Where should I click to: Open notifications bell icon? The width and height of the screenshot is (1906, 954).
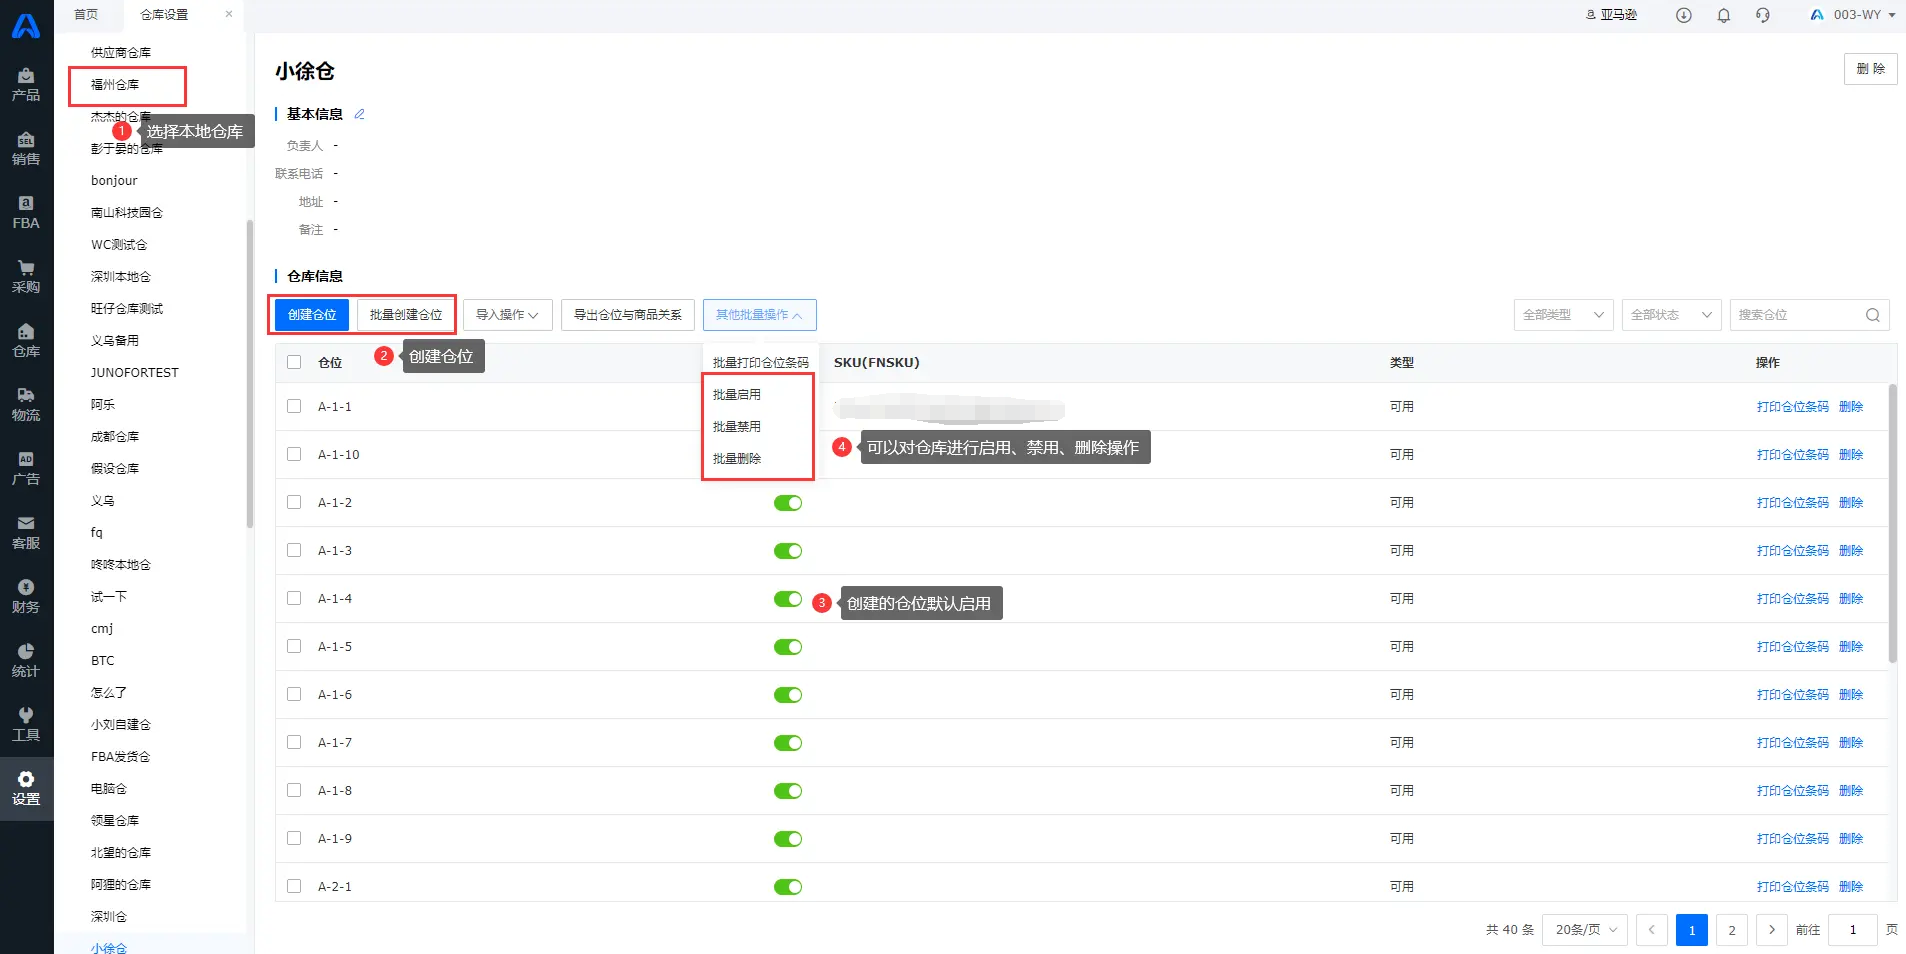(1724, 15)
